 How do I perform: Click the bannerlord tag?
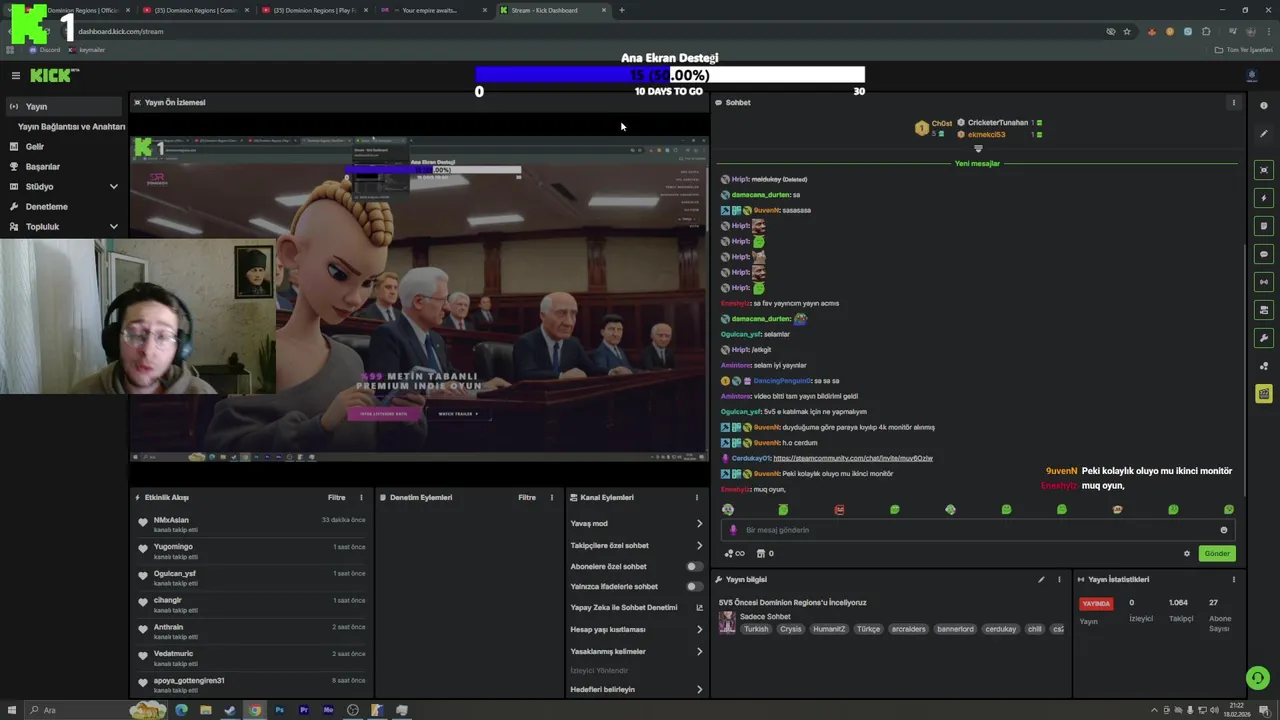tap(955, 629)
